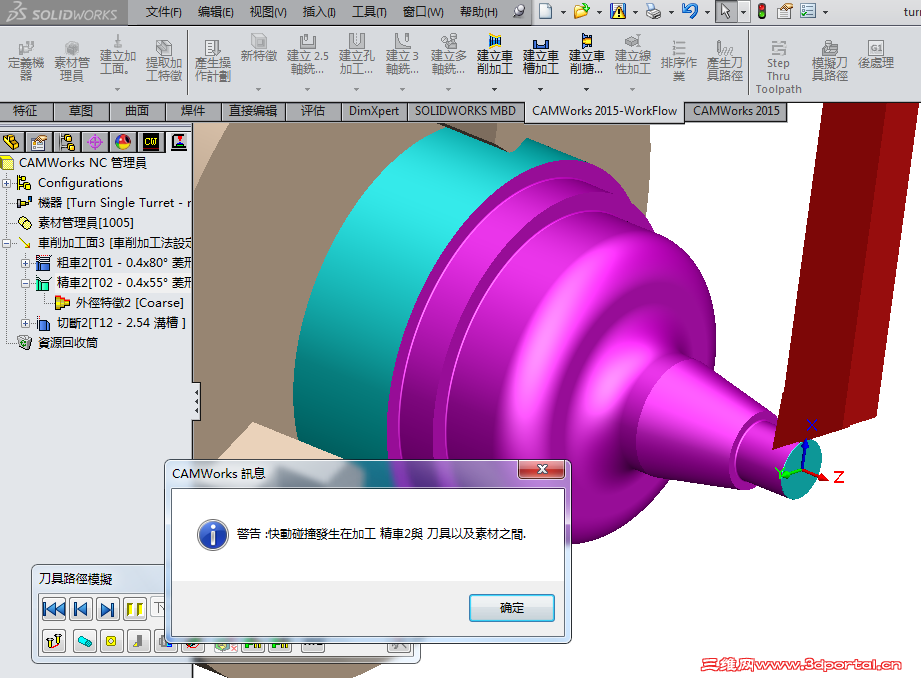Click the Print icon
Screen dimensions: 921x678
point(653,11)
